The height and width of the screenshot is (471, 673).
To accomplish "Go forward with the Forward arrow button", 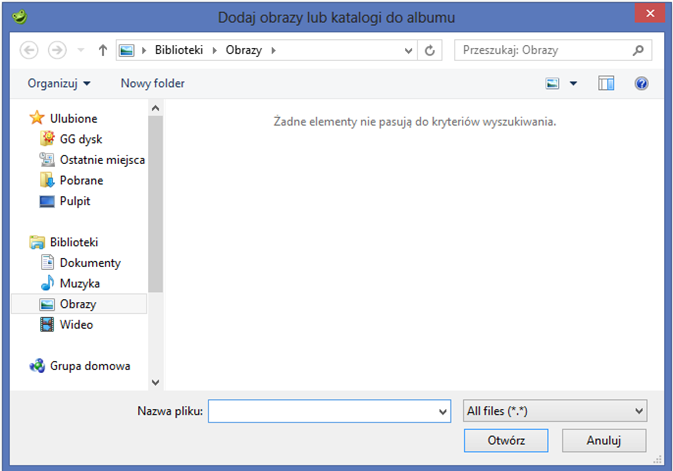I will (57, 50).
